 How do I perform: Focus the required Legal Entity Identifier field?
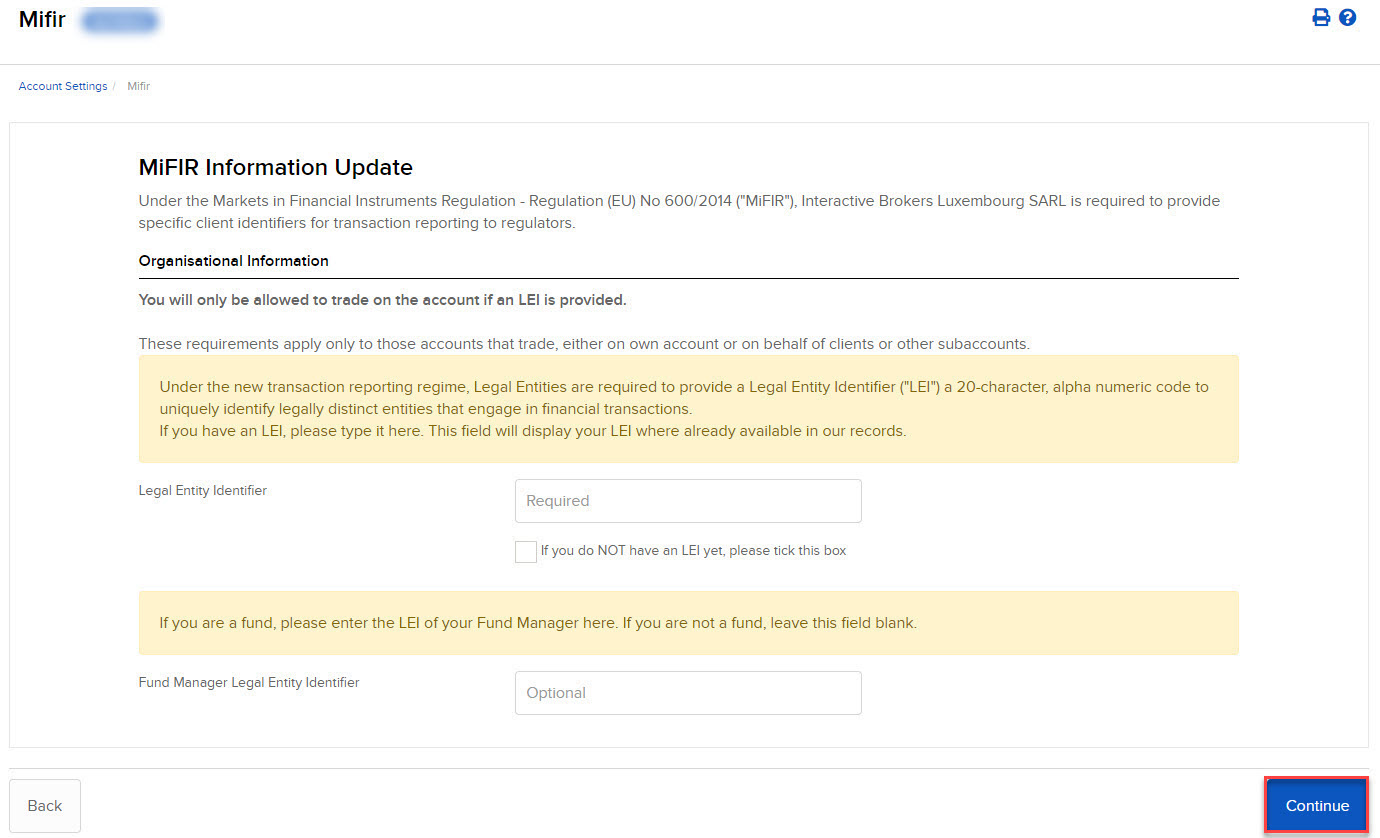(687, 501)
